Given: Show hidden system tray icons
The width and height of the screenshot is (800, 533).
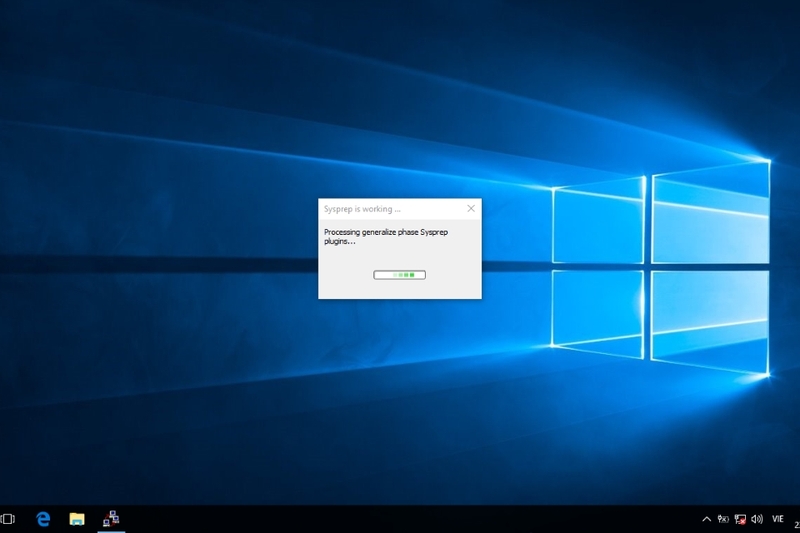Looking at the screenshot, I should (x=707, y=519).
